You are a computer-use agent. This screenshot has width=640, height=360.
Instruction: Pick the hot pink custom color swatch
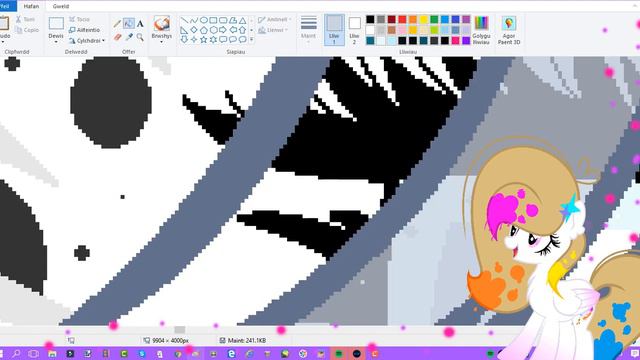coord(456,40)
